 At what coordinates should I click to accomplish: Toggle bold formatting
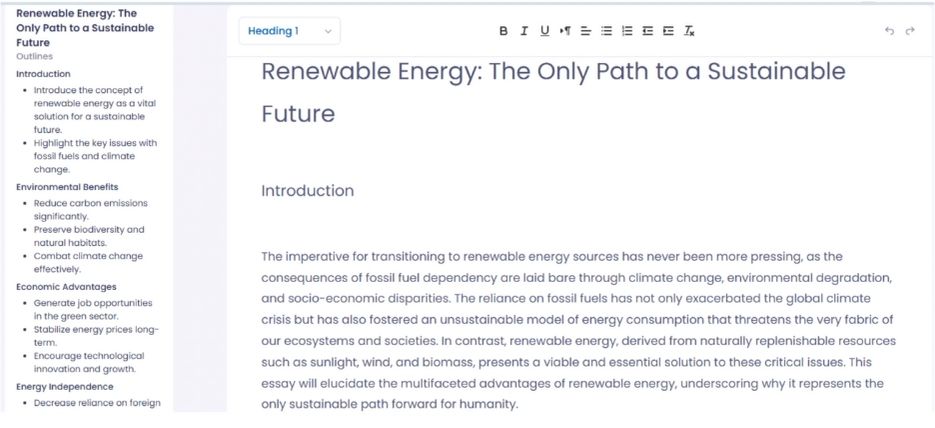pyautogui.click(x=504, y=31)
